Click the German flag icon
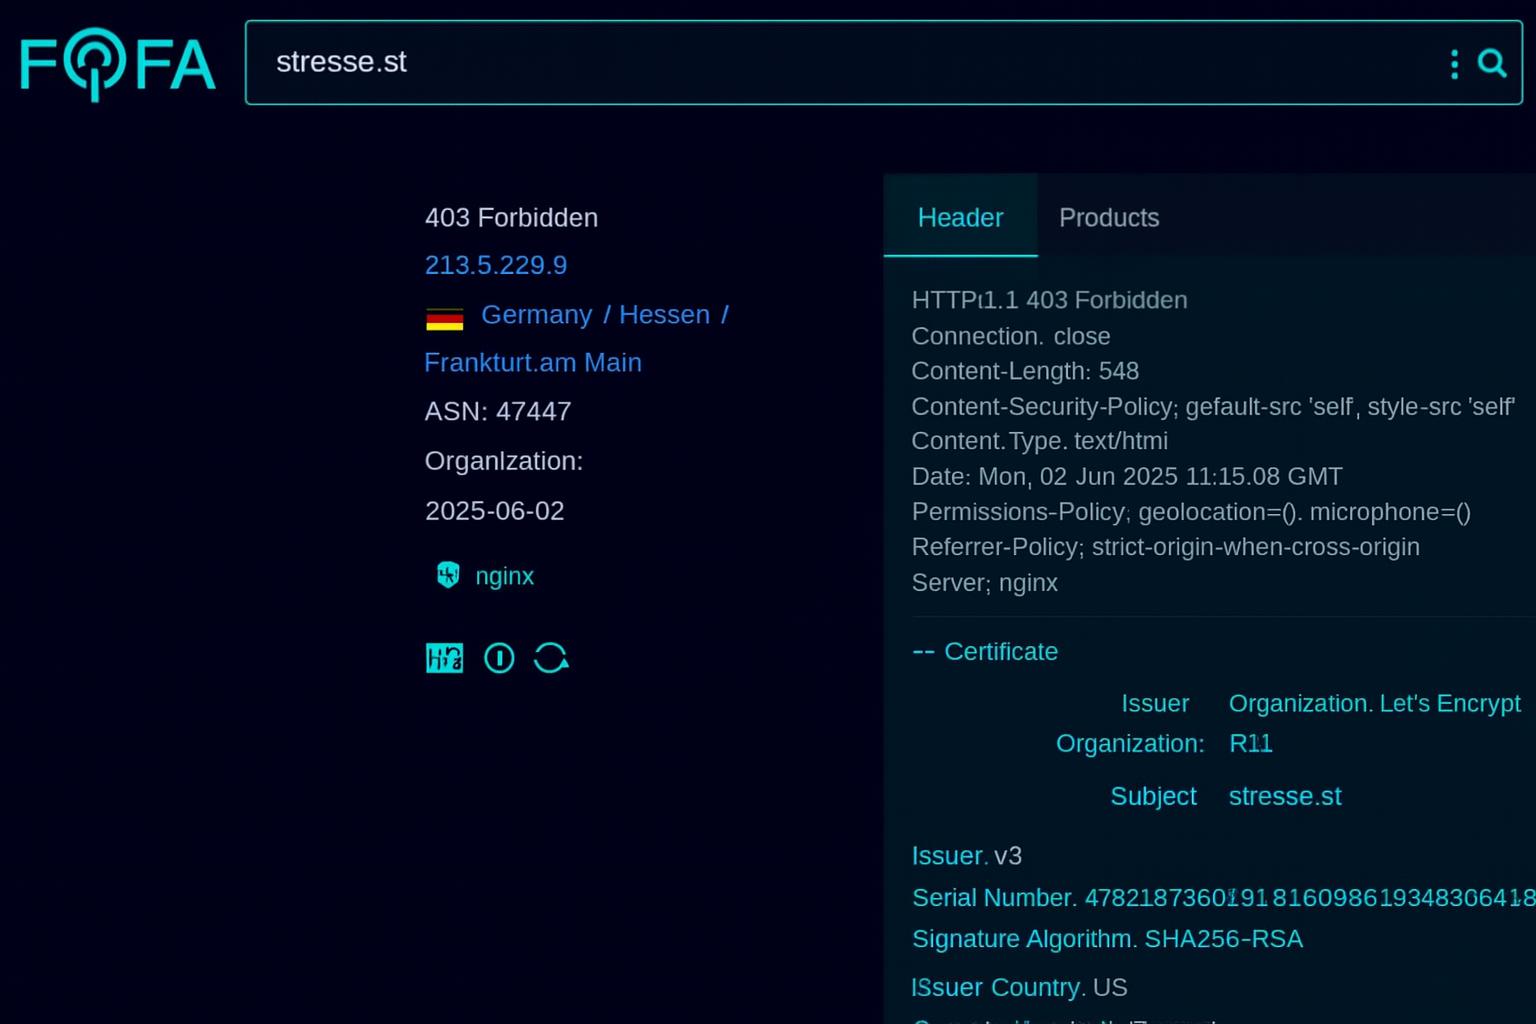1536x1024 pixels. [445, 318]
